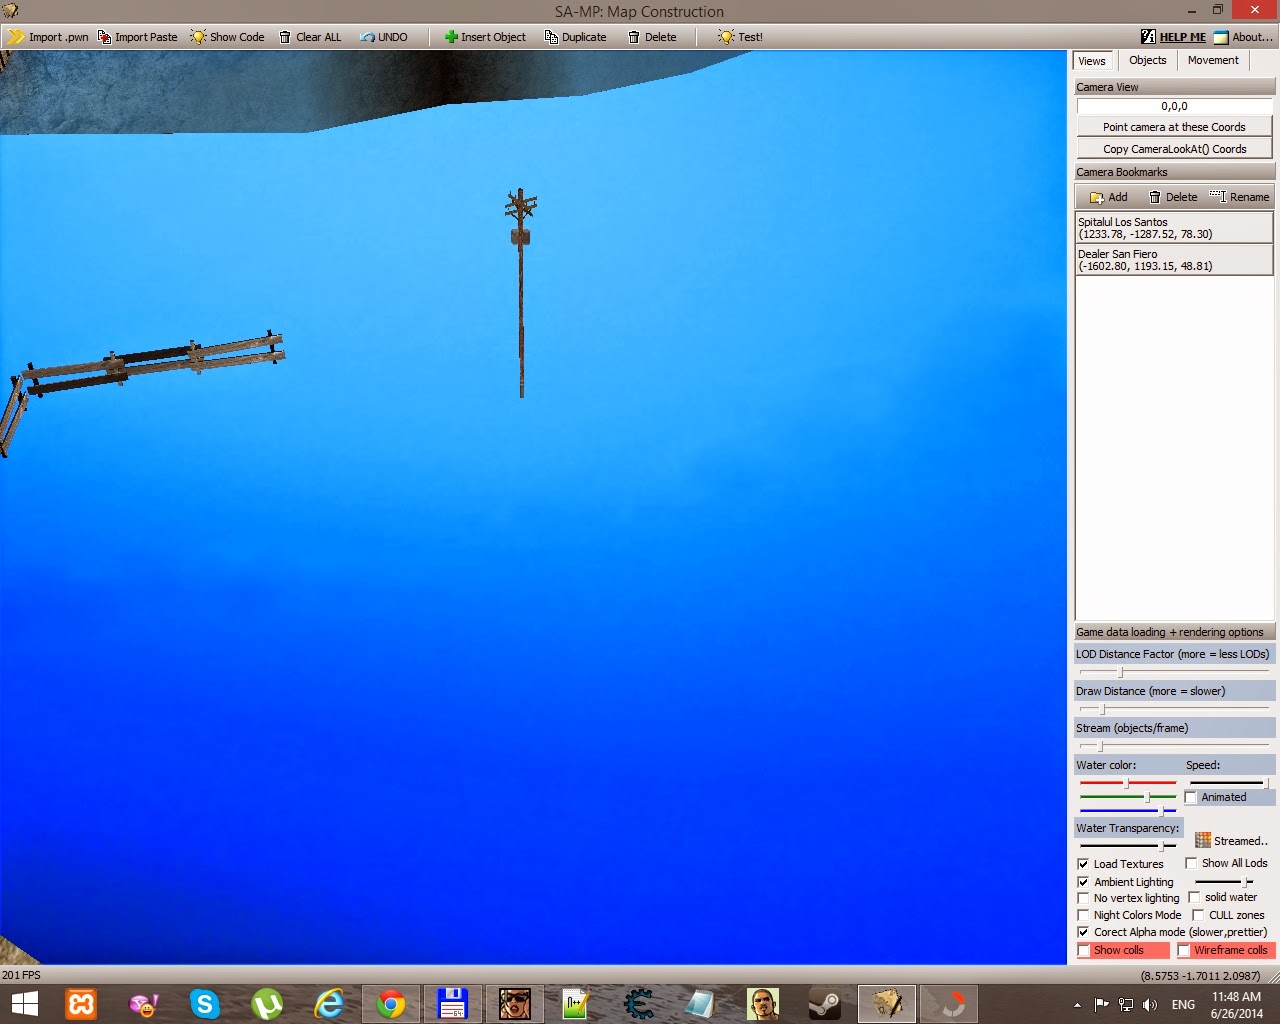The width and height of the screenshot is (1280, 1024).
Task: Select the Dealer San Fiero bookmark
Action: click(1174, 260)
